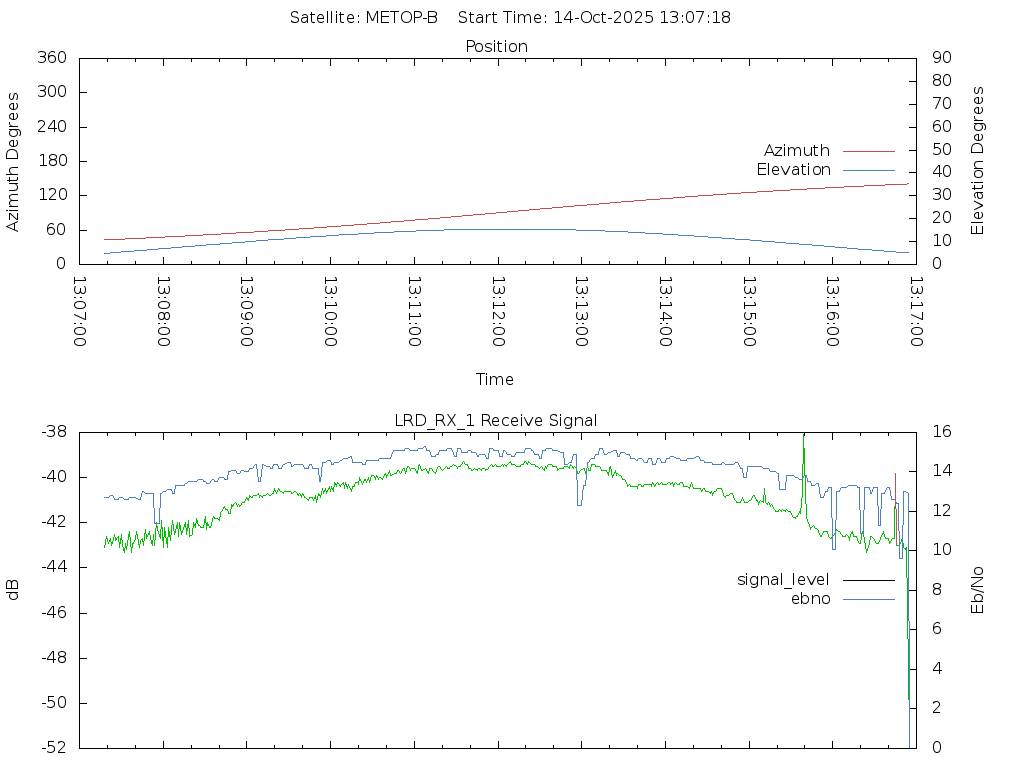Click the 13:17:00 time tick label
1024x768 pixels.
(914, 311)
